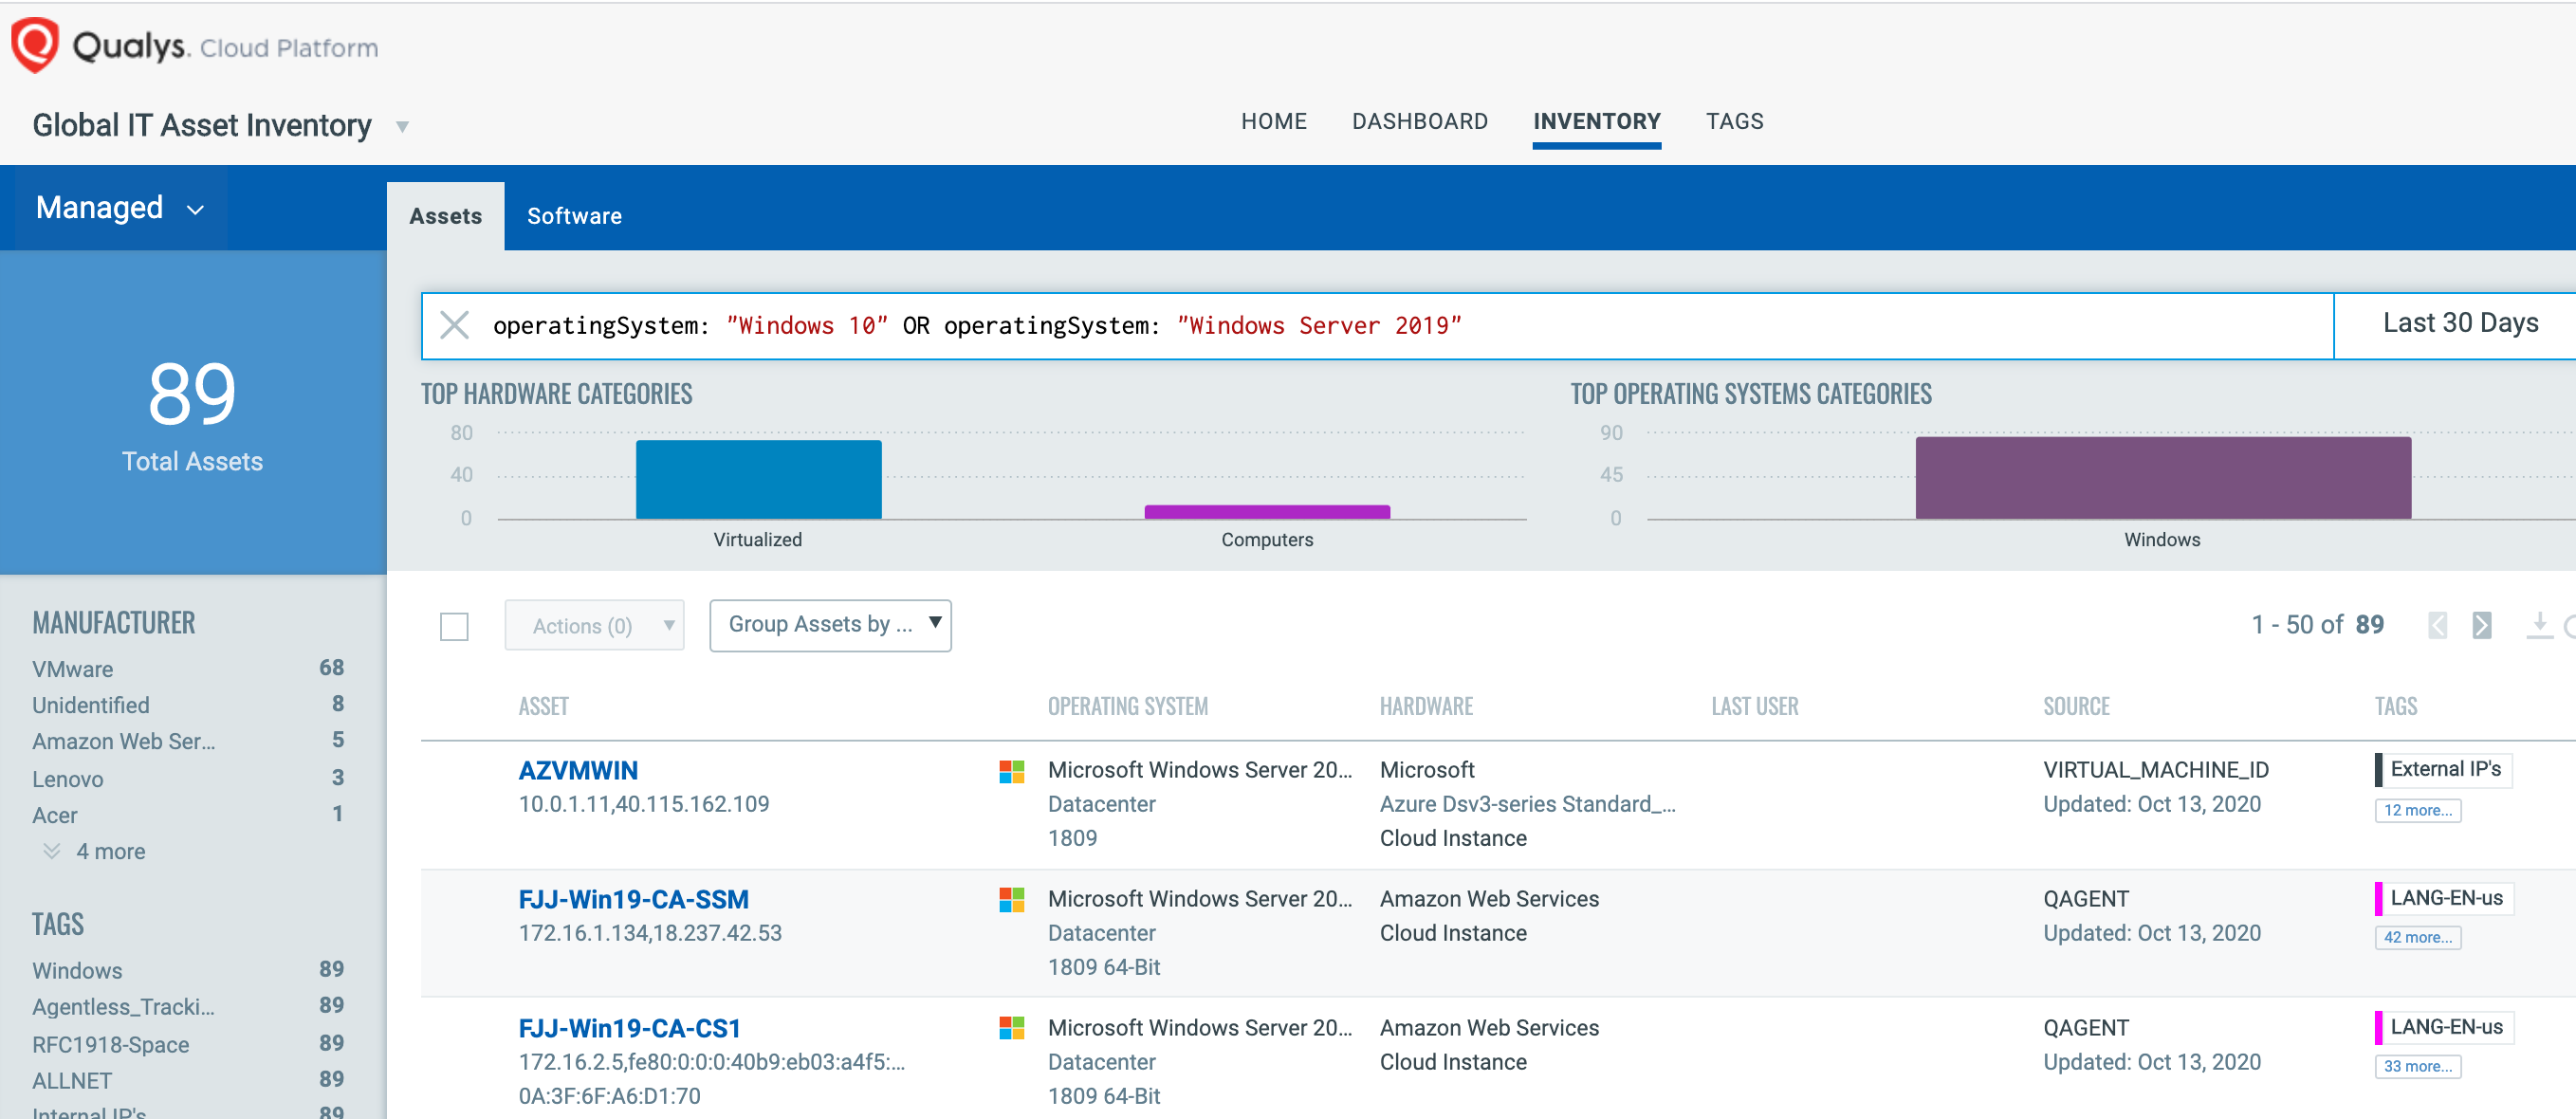
Task: Click the Windows logo icon for AZVMWIN
Action: (1012, 771)
